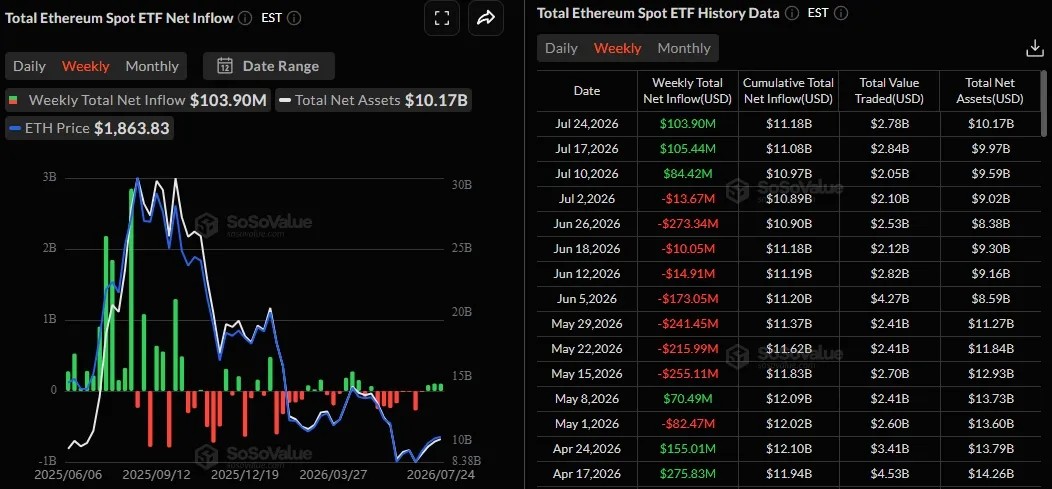This screenshot has width=1052, height=489.
Task: Click info icon beside chart EST label
Action: click(x=294, y=17)
